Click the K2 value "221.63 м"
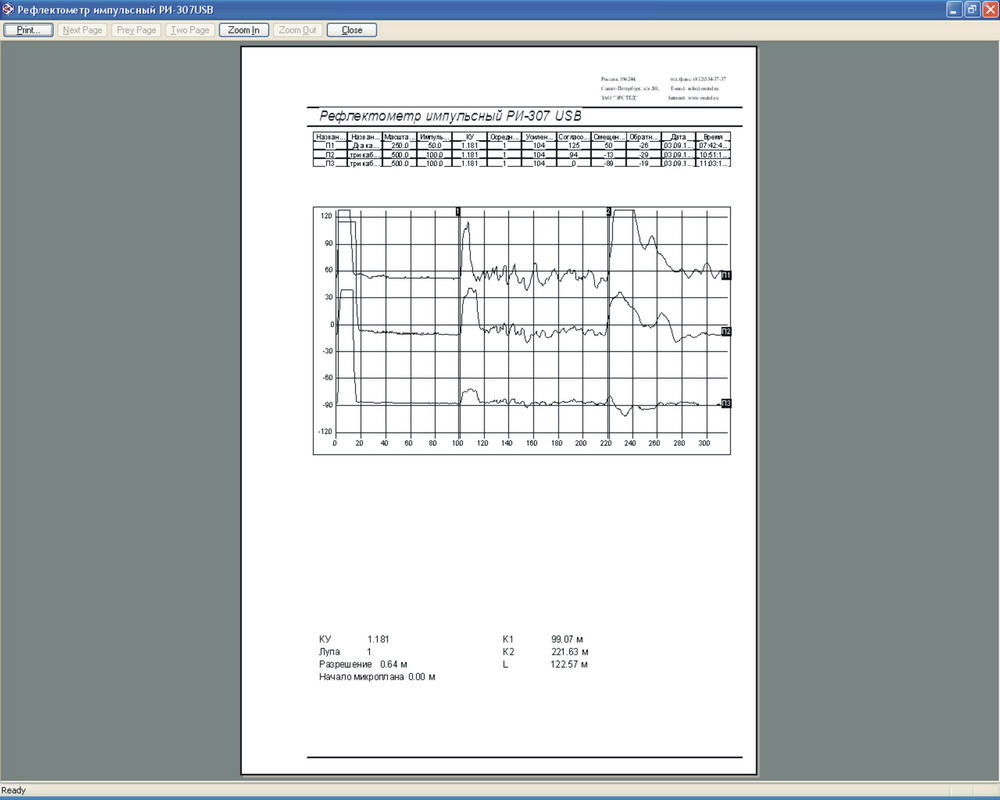1000x800 pixels. click(570, 652)
